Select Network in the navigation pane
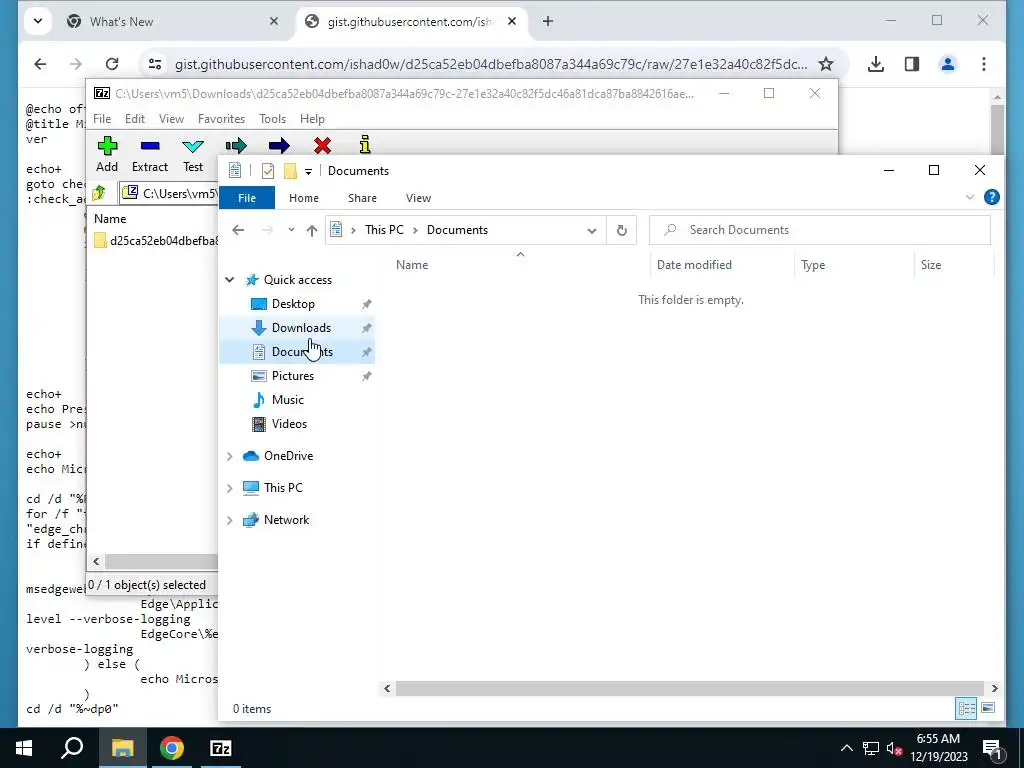Image resolution: width=1024 pixels, height=768 pixels. [286, 520]
